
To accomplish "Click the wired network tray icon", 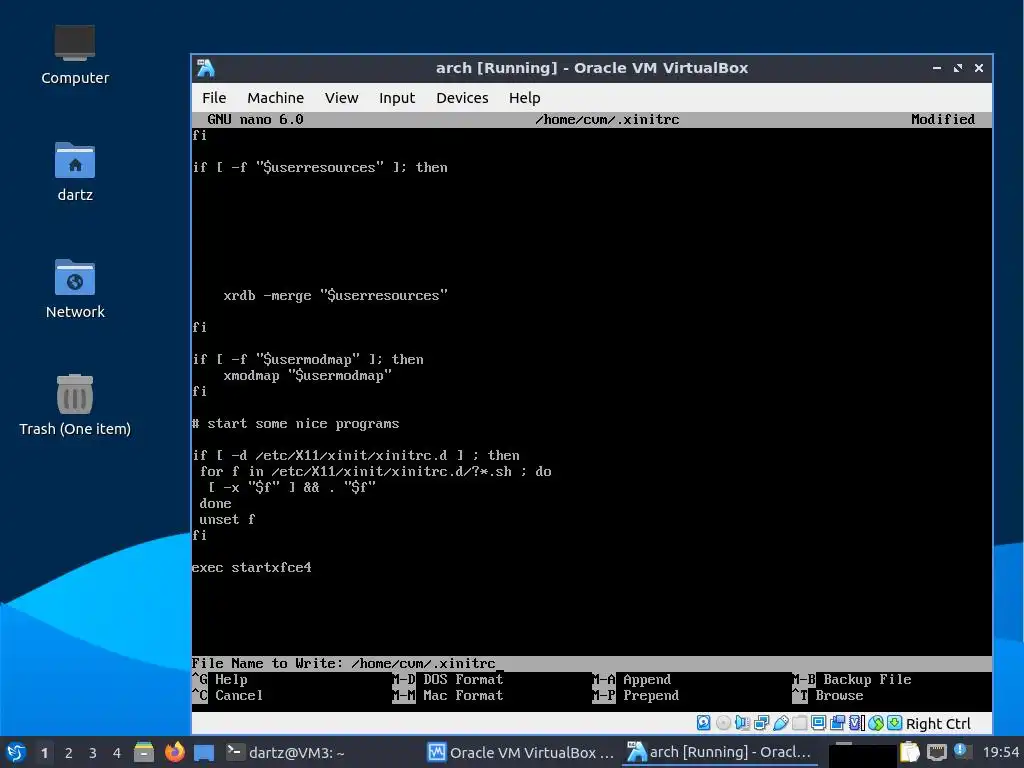I will coord(936,752).
